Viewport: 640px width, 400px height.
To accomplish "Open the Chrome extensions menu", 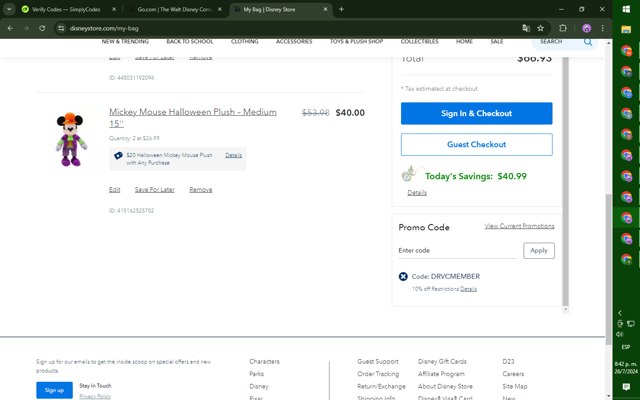I will tap(563, 28).
